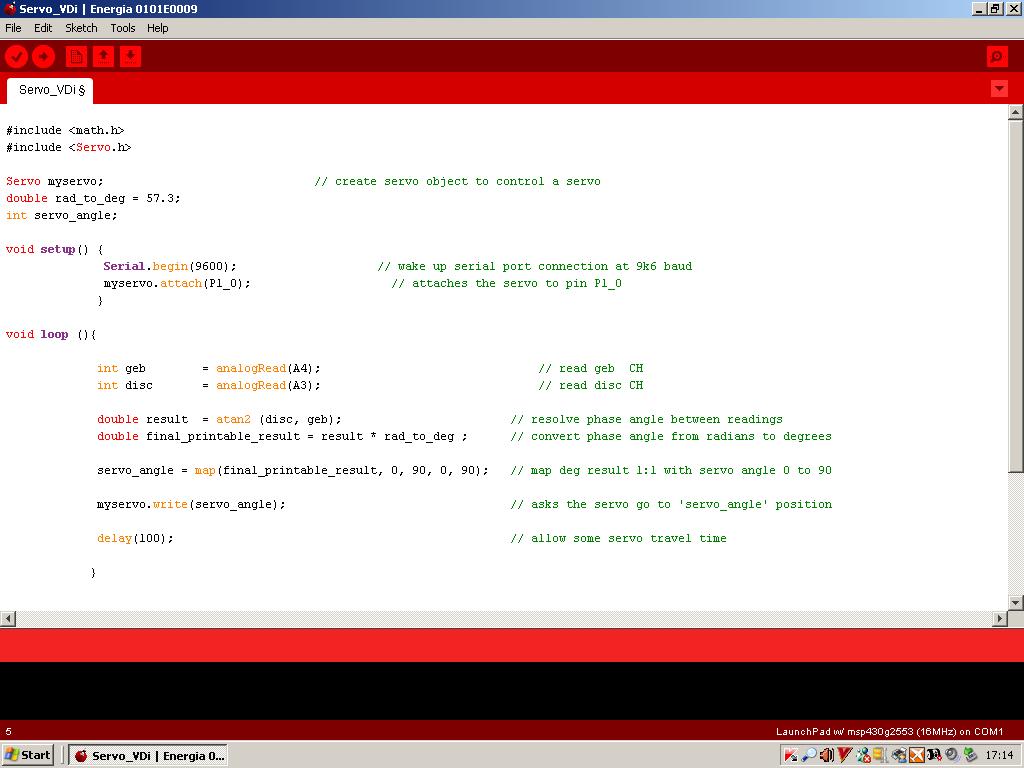The height and width of the screenshot is (768, 1024).
Task: Save the sketch with the down-arrow icon
Action: point(130,57)
